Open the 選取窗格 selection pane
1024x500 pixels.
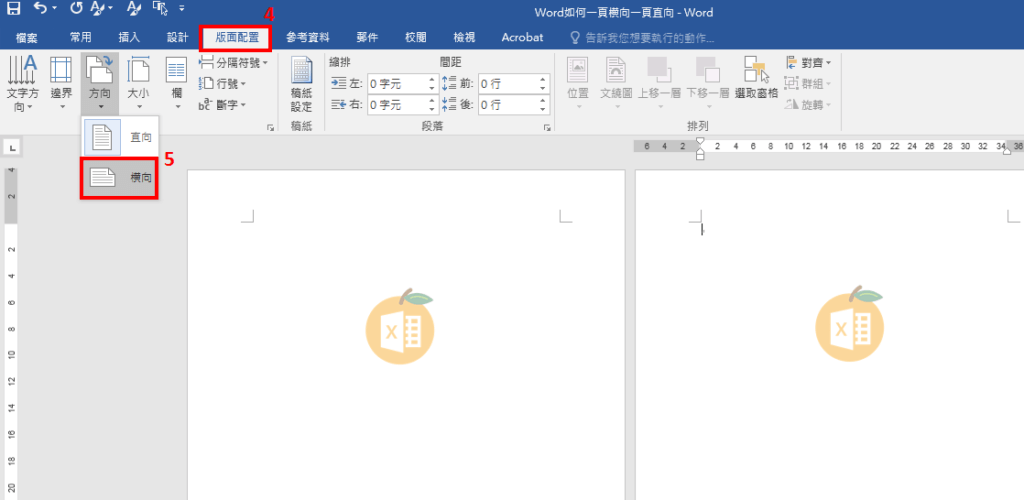tap(756, 78)
